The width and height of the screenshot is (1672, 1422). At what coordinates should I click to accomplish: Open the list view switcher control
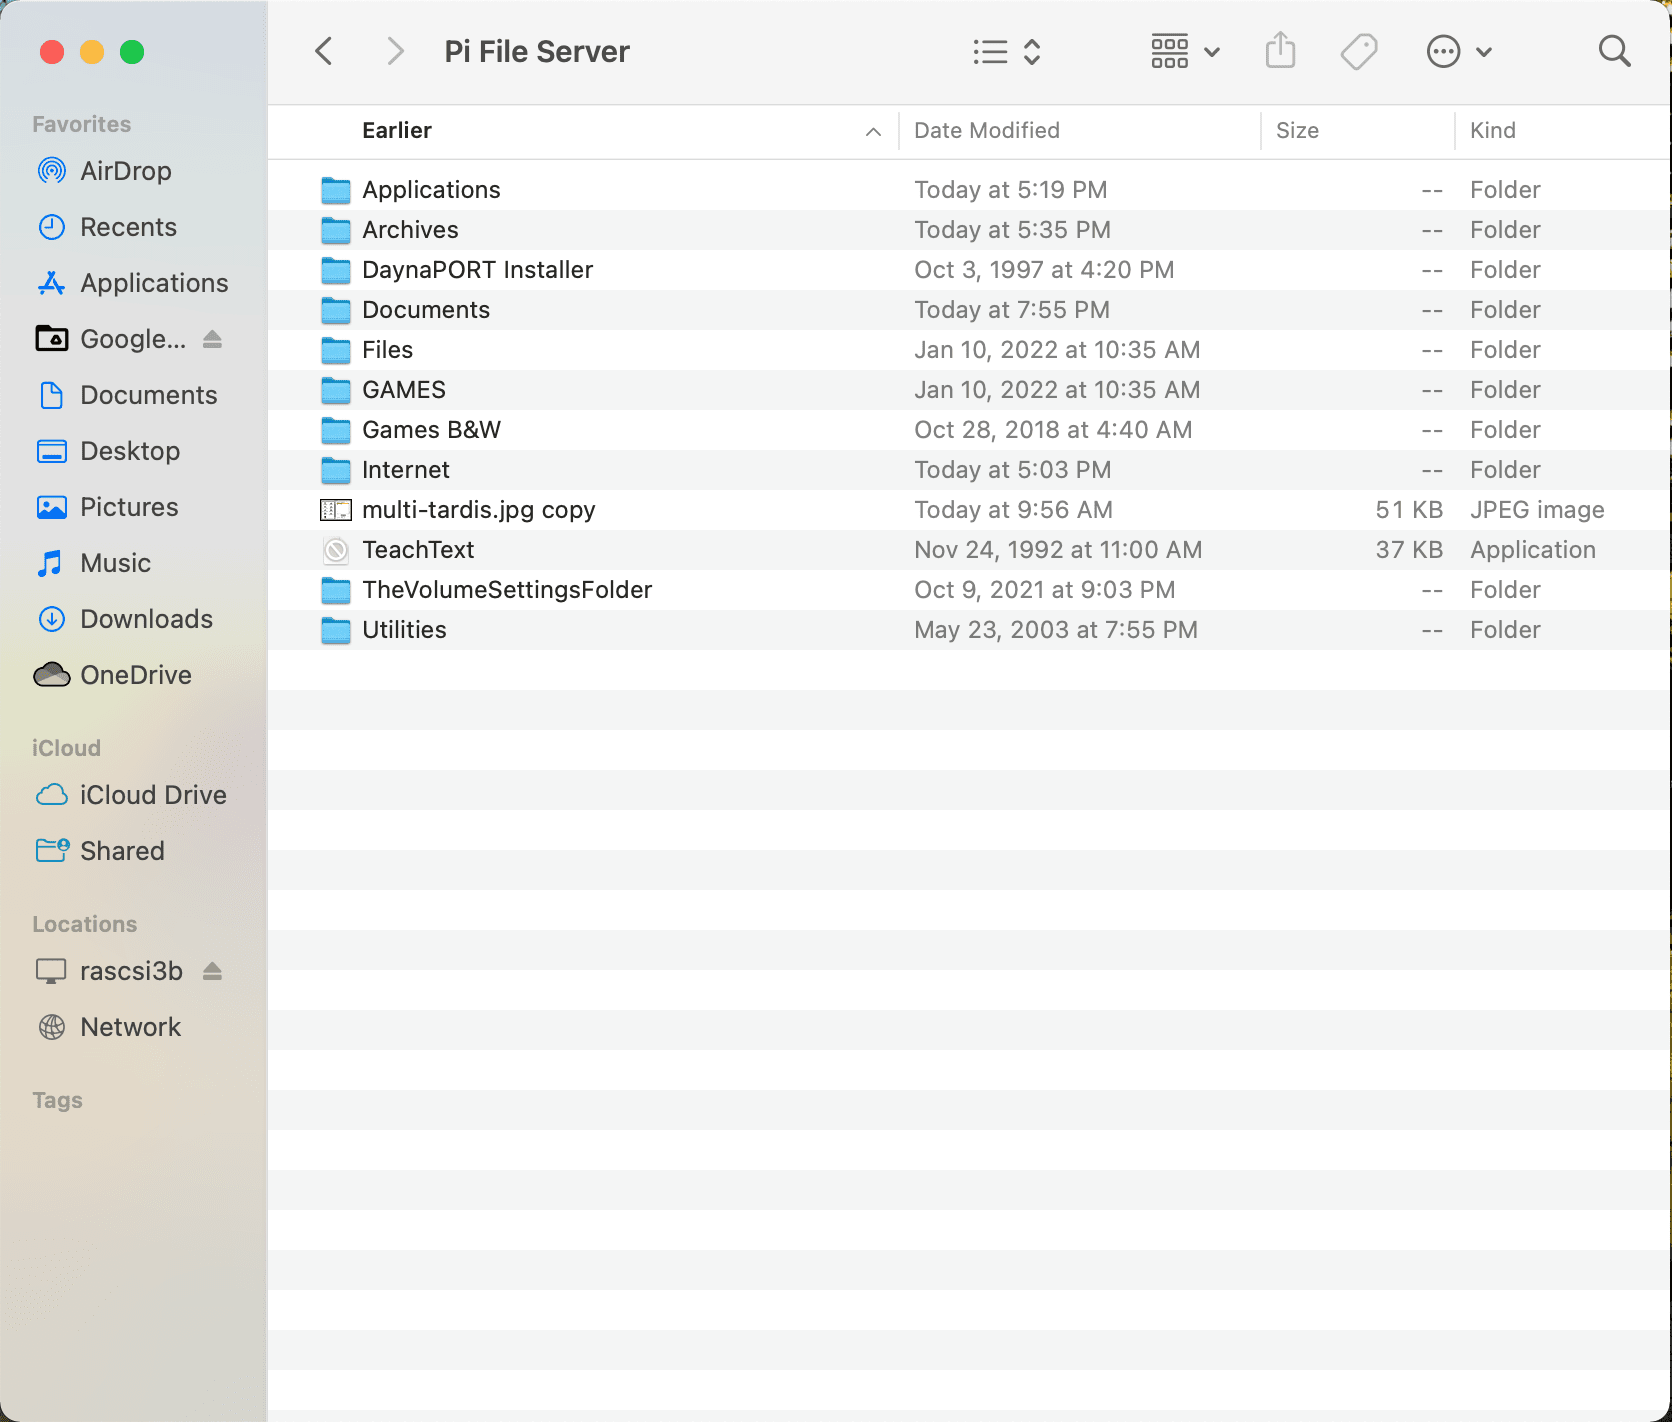[1007, 51]
